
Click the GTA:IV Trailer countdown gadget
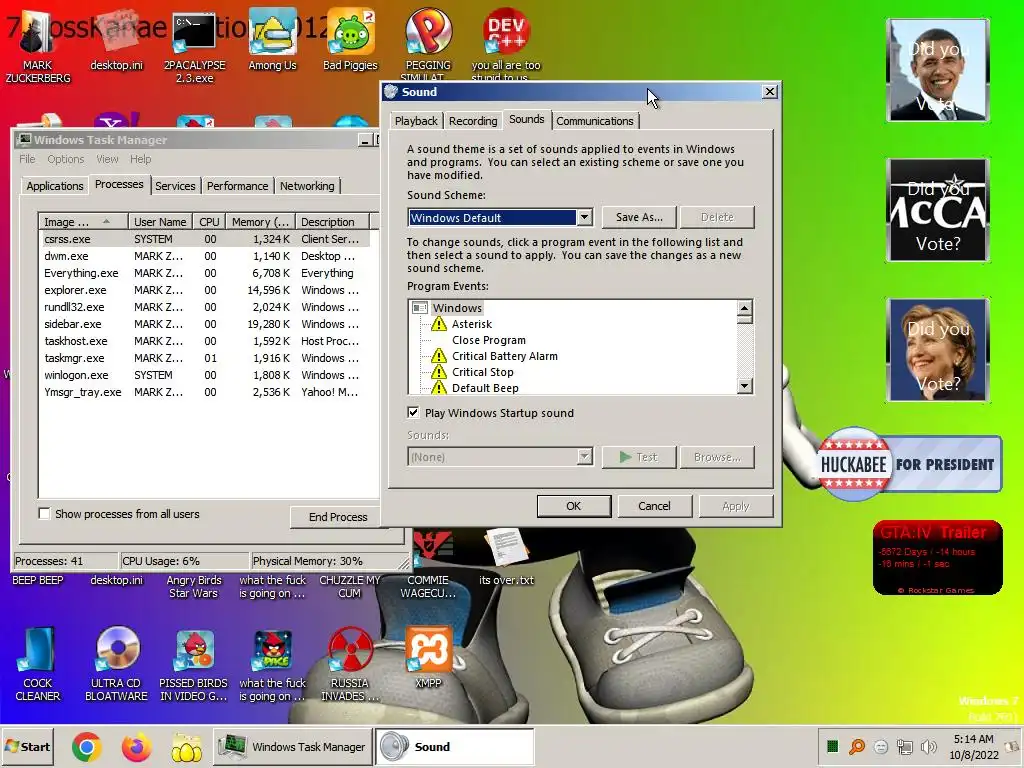938,557
